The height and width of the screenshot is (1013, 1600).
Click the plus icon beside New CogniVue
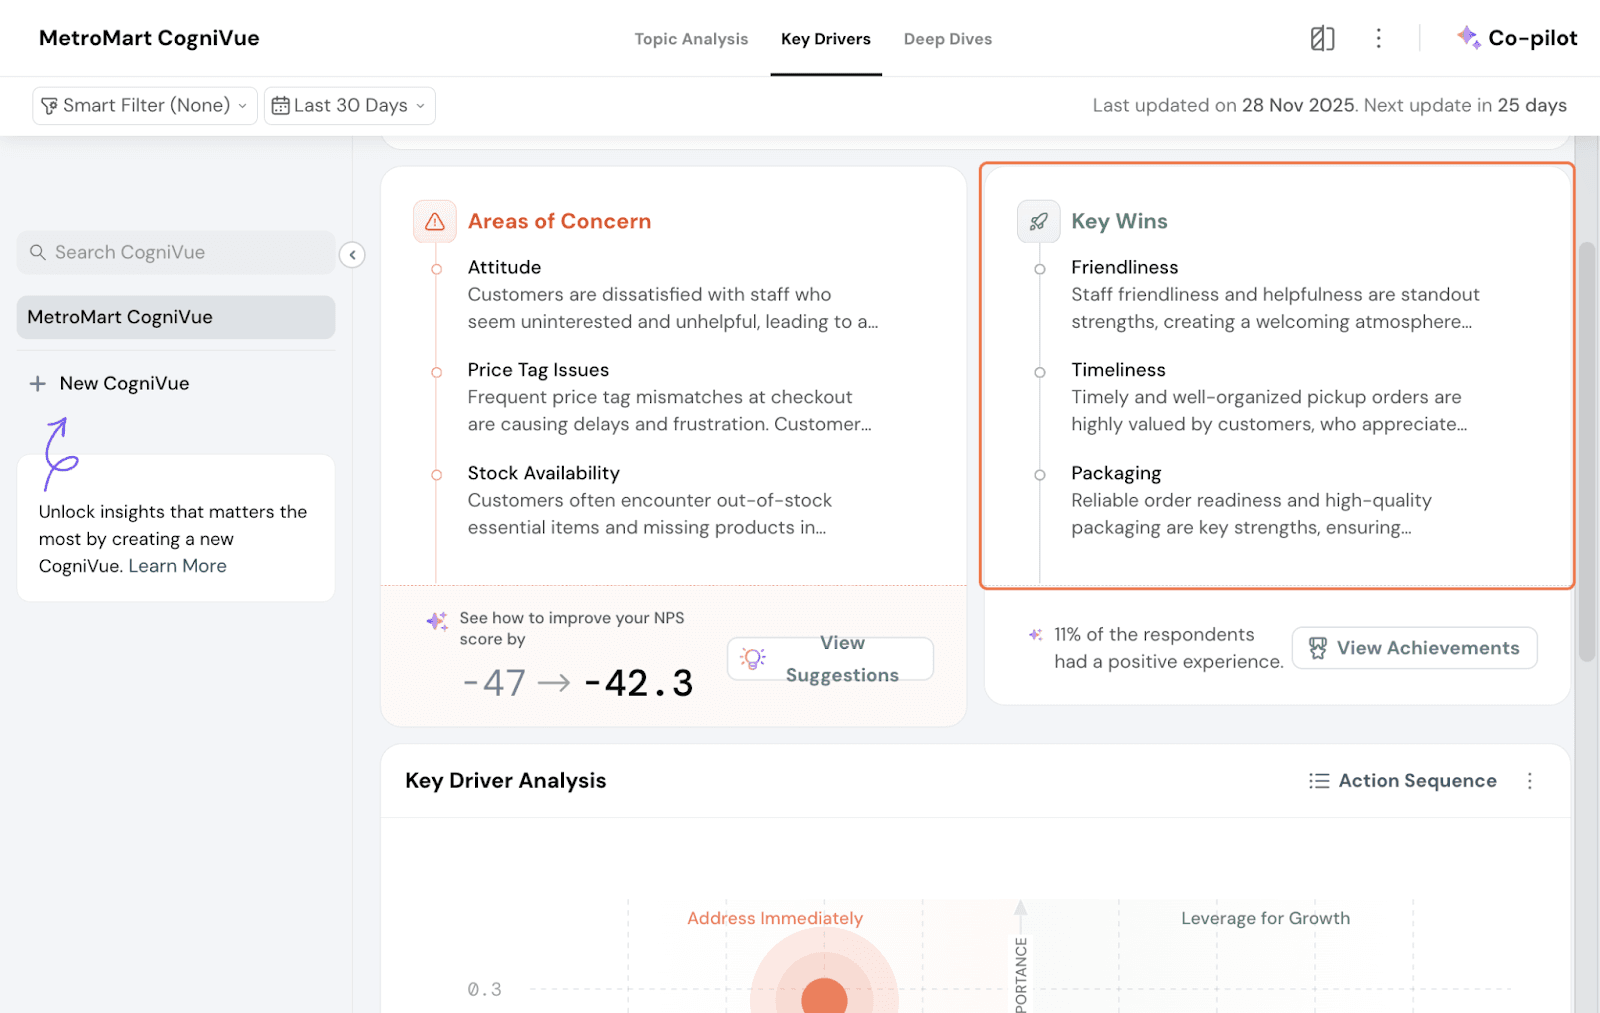coord(38,384)
